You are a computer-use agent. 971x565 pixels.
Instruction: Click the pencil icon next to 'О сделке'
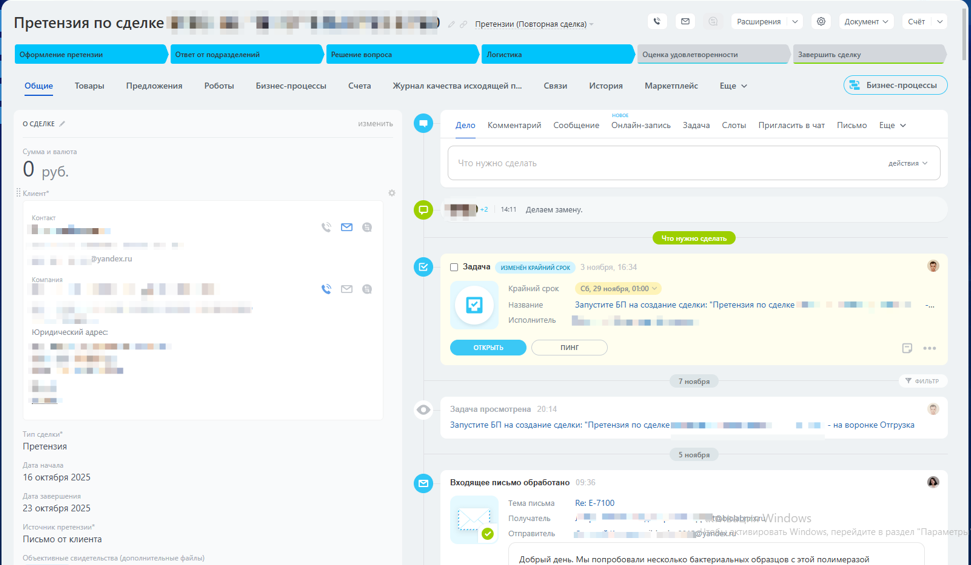point(62,124)
